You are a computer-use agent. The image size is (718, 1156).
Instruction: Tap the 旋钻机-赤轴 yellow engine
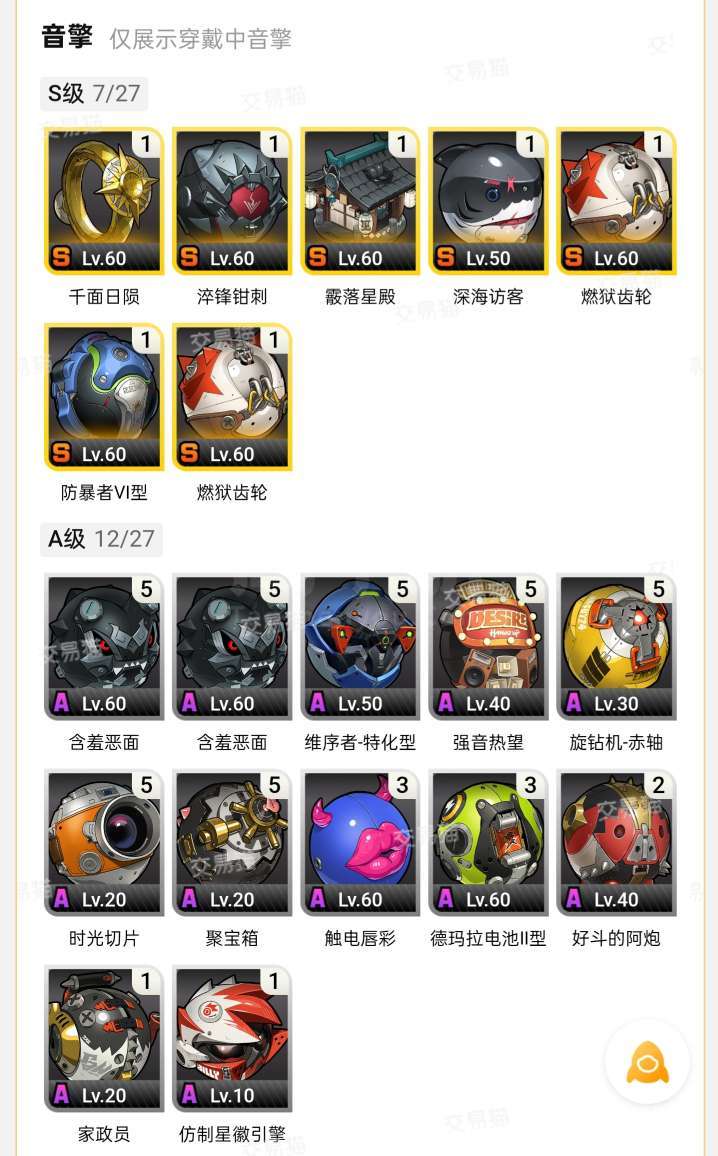click(x=616, y=647)
